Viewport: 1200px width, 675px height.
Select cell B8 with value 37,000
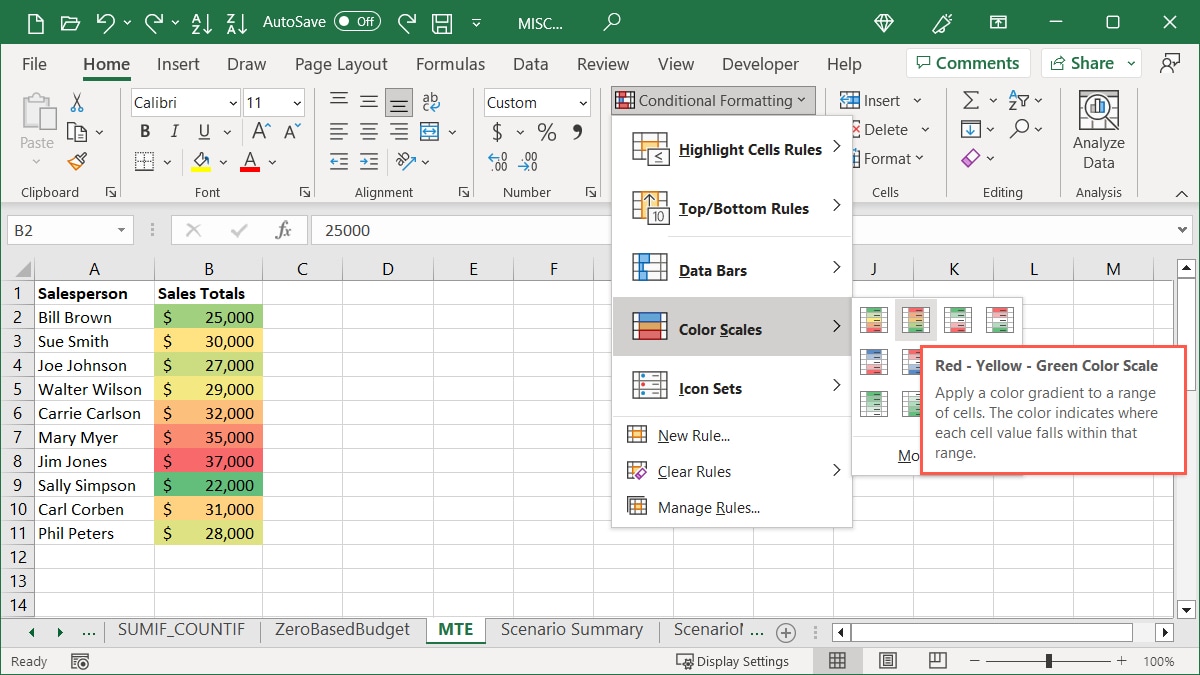(208, 461)
